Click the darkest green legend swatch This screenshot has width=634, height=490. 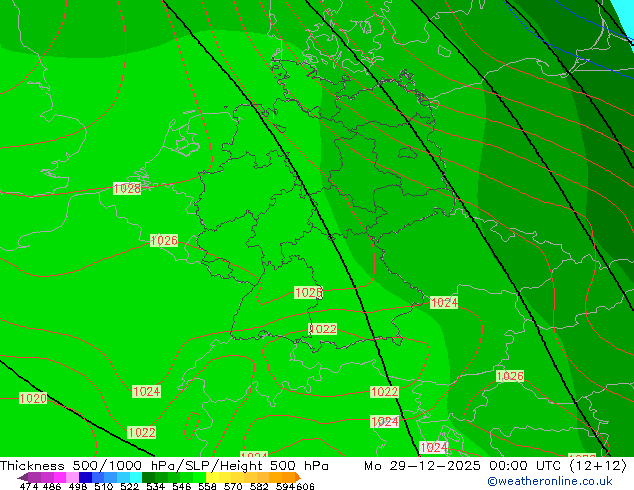click(148, 477)
